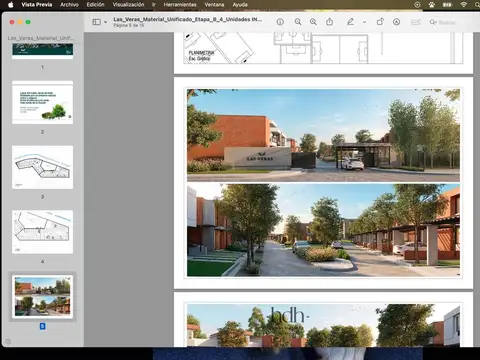Image resolution: width=480 pixels, height=360 pixels.
Task: Maximize the Preview window
Action: pyautogui.click(x=28, y=22)
